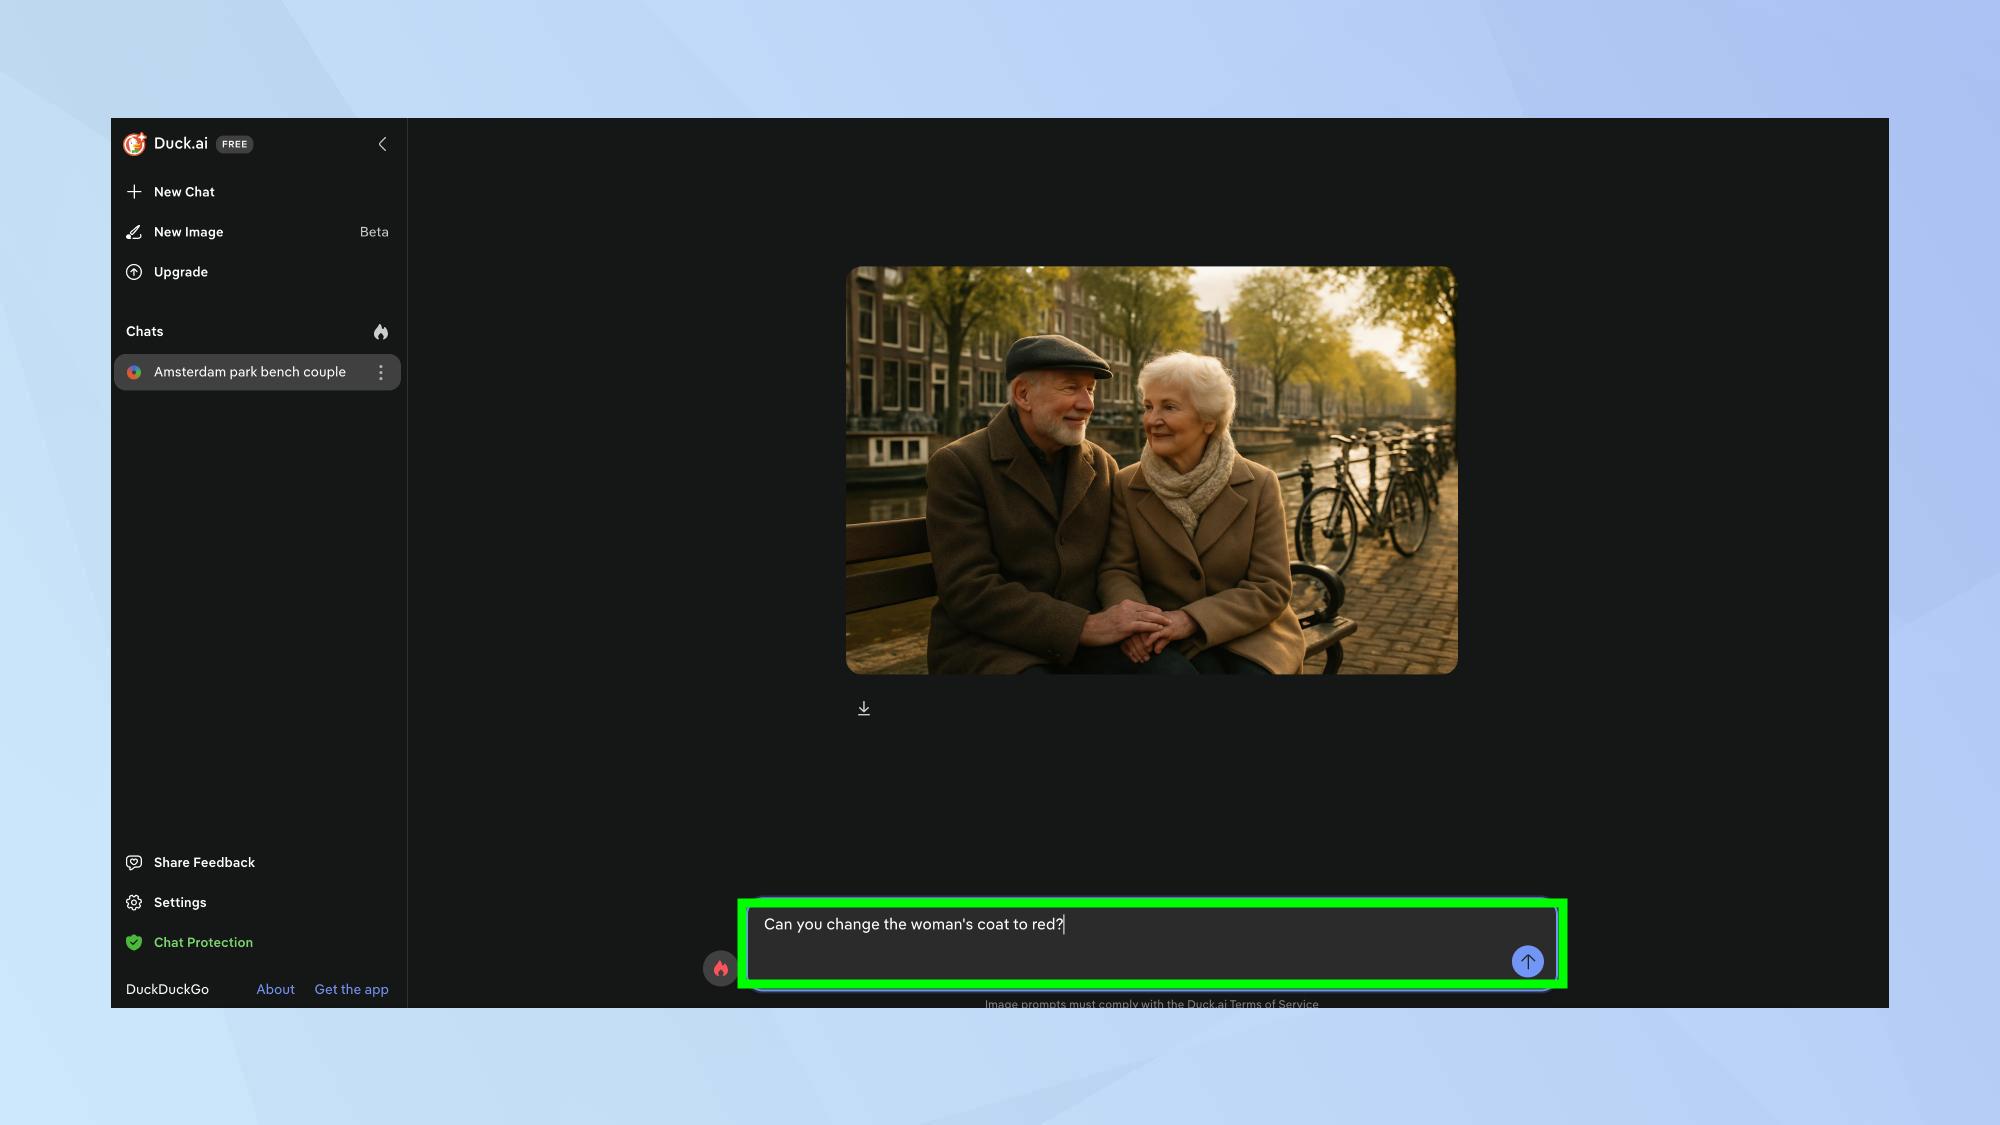This screenshot has width=2000, height=1125.
Task: Submit the prompt with the arrow button
Action: point(1527,961)
